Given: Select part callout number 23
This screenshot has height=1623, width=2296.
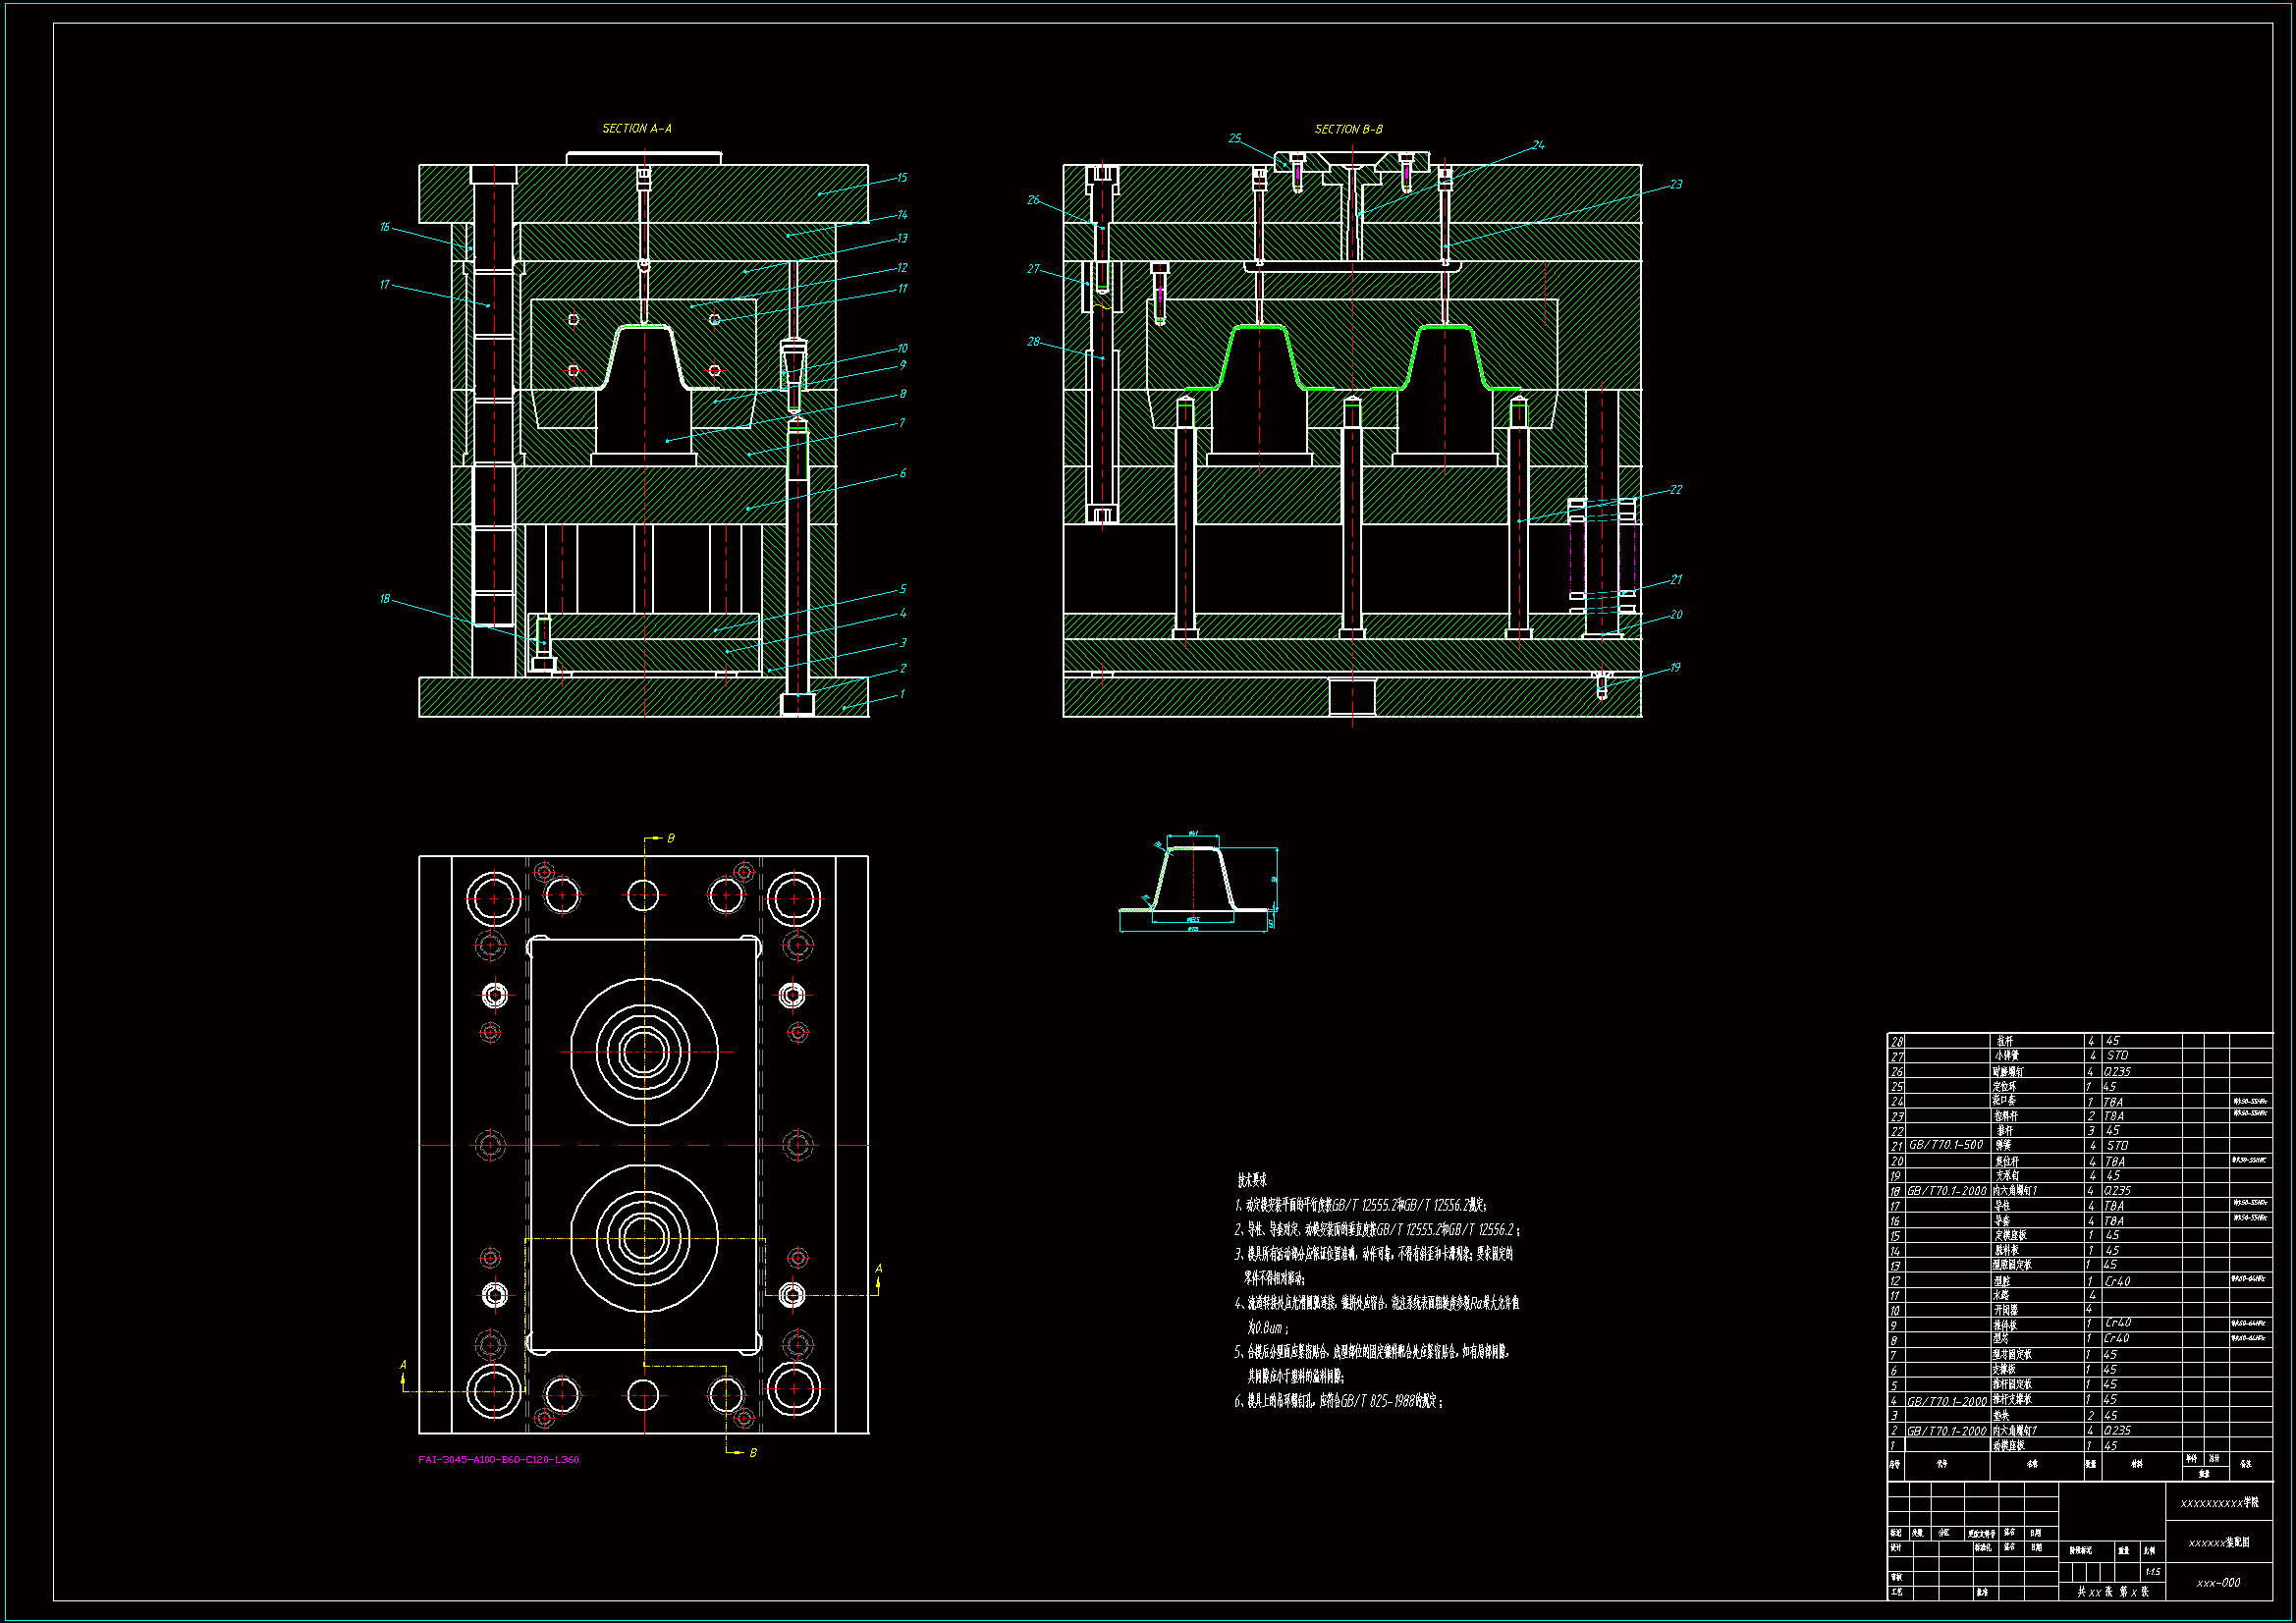Looking at the screenshot, I should (x=1676, y=184).
